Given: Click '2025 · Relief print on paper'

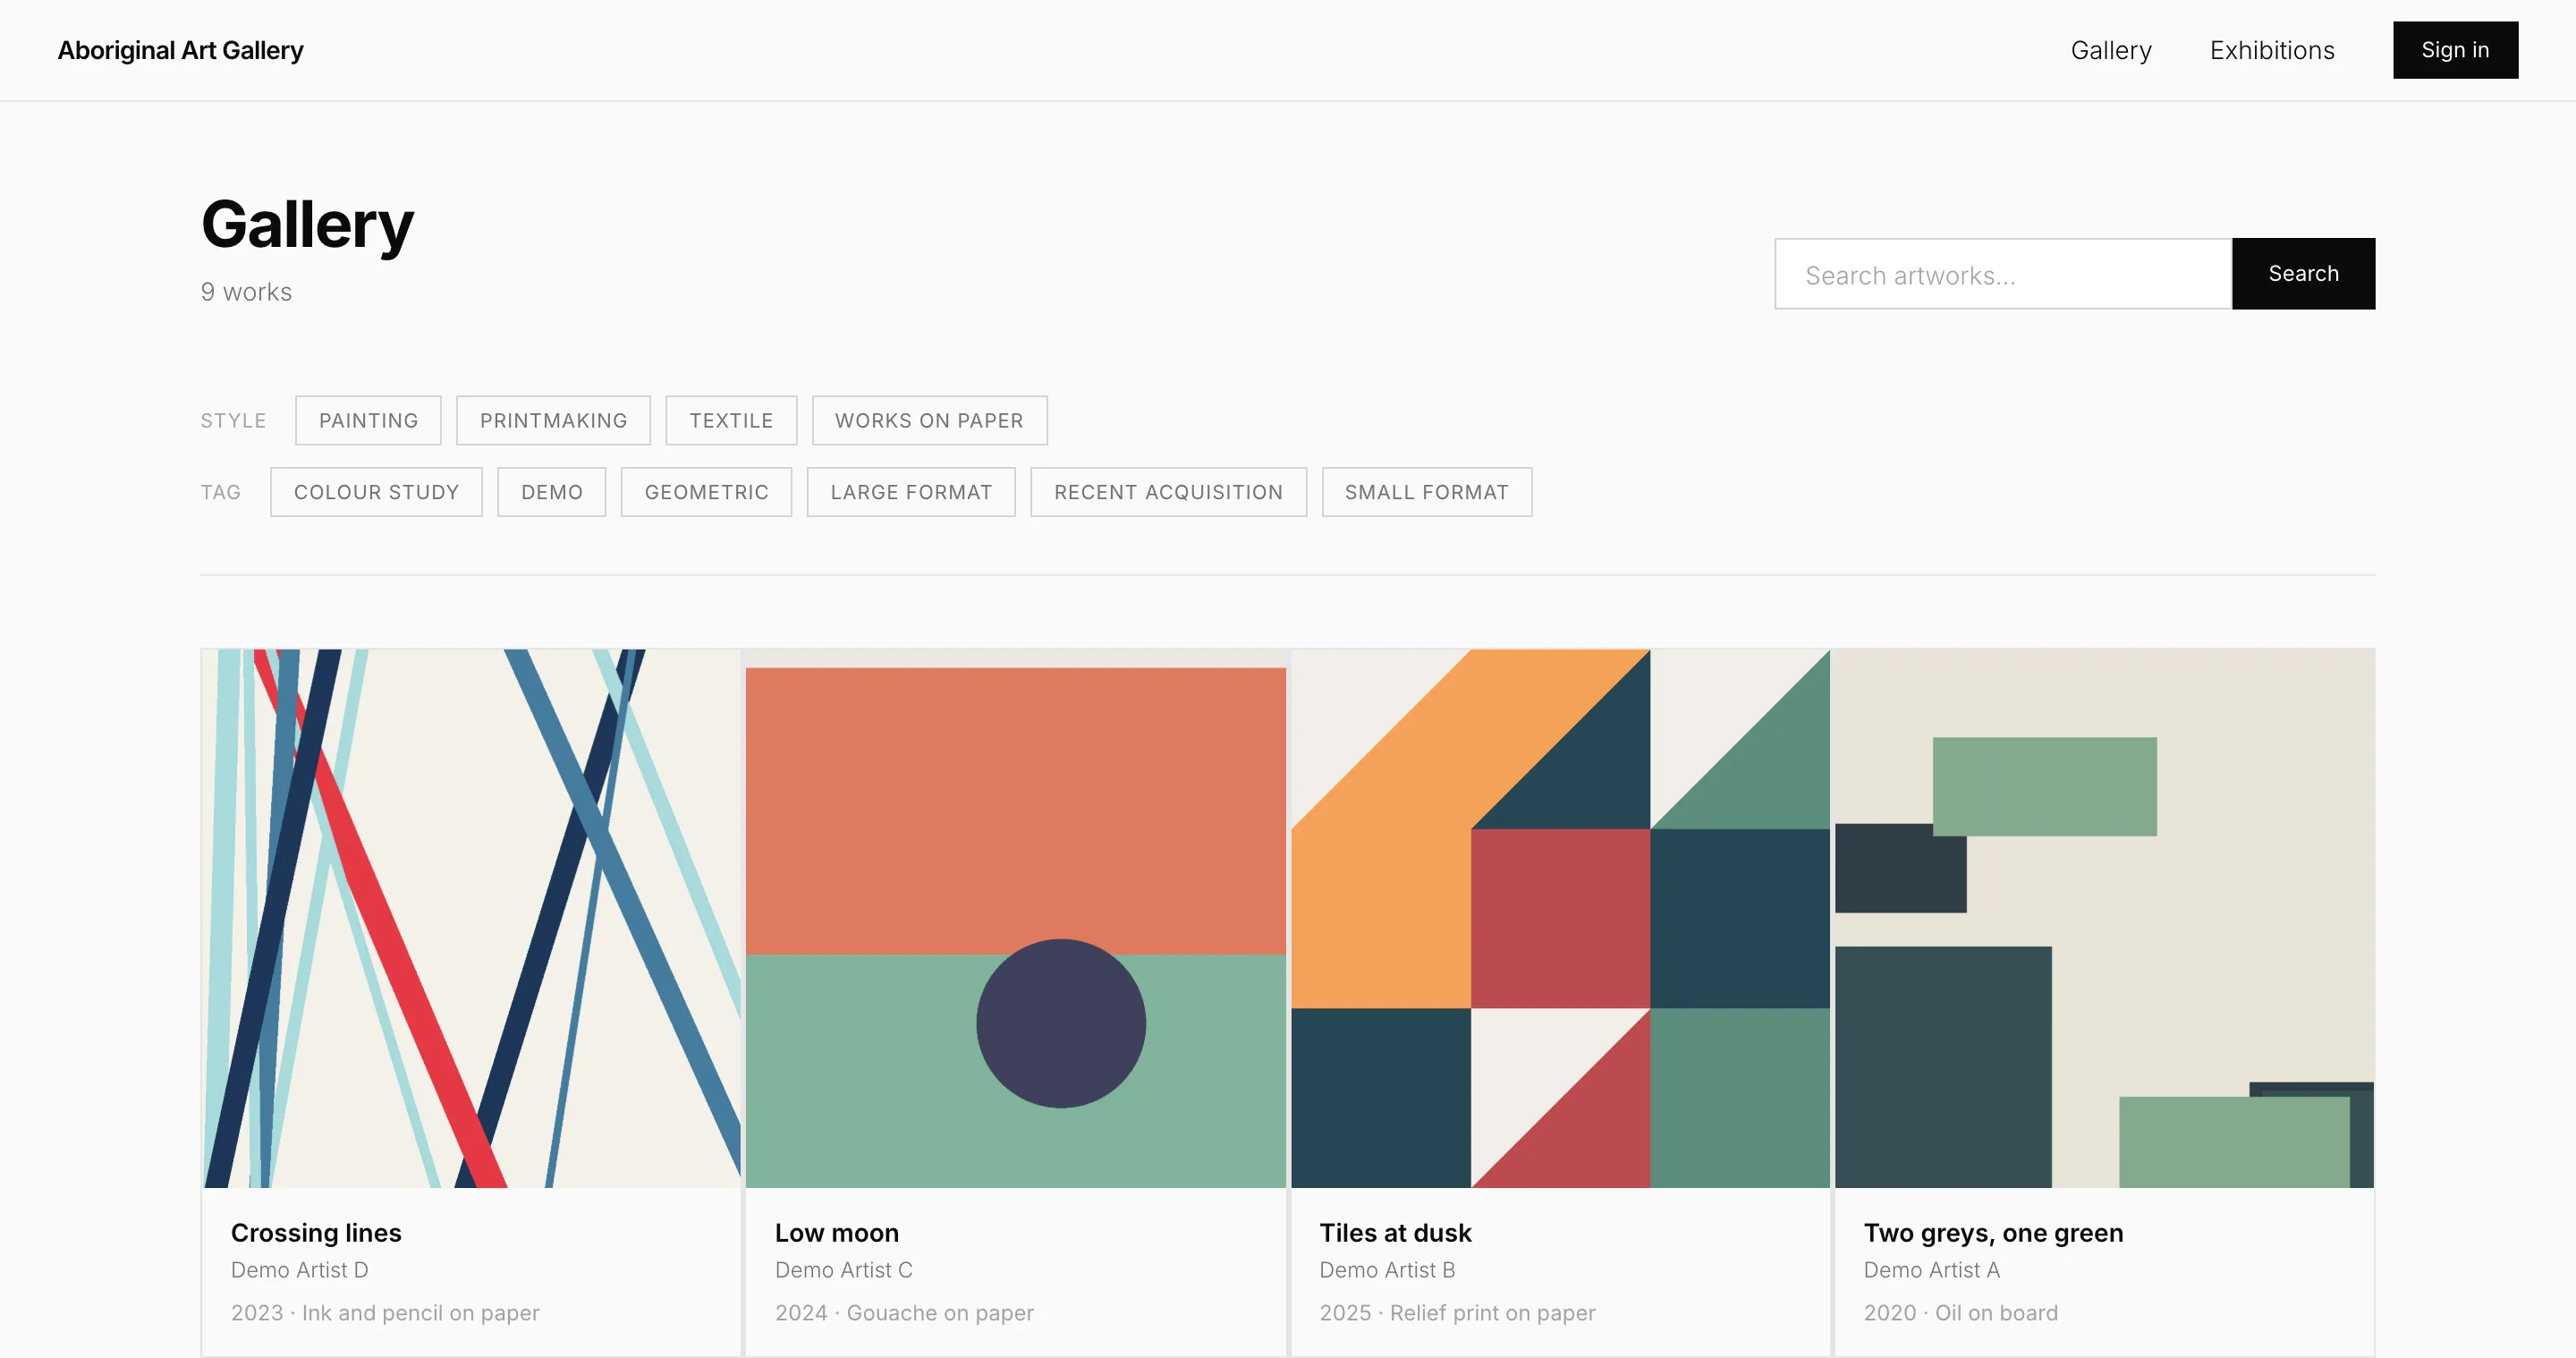Looking at the screenshot, I should pyautogui.click(x=1457, y=1313).
